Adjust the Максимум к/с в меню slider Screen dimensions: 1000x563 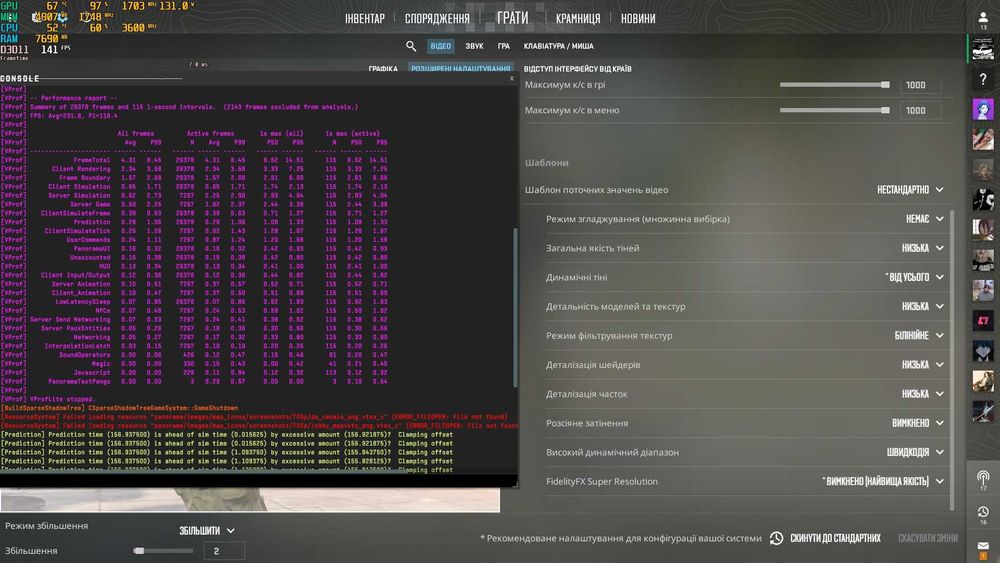pos(834,110)
